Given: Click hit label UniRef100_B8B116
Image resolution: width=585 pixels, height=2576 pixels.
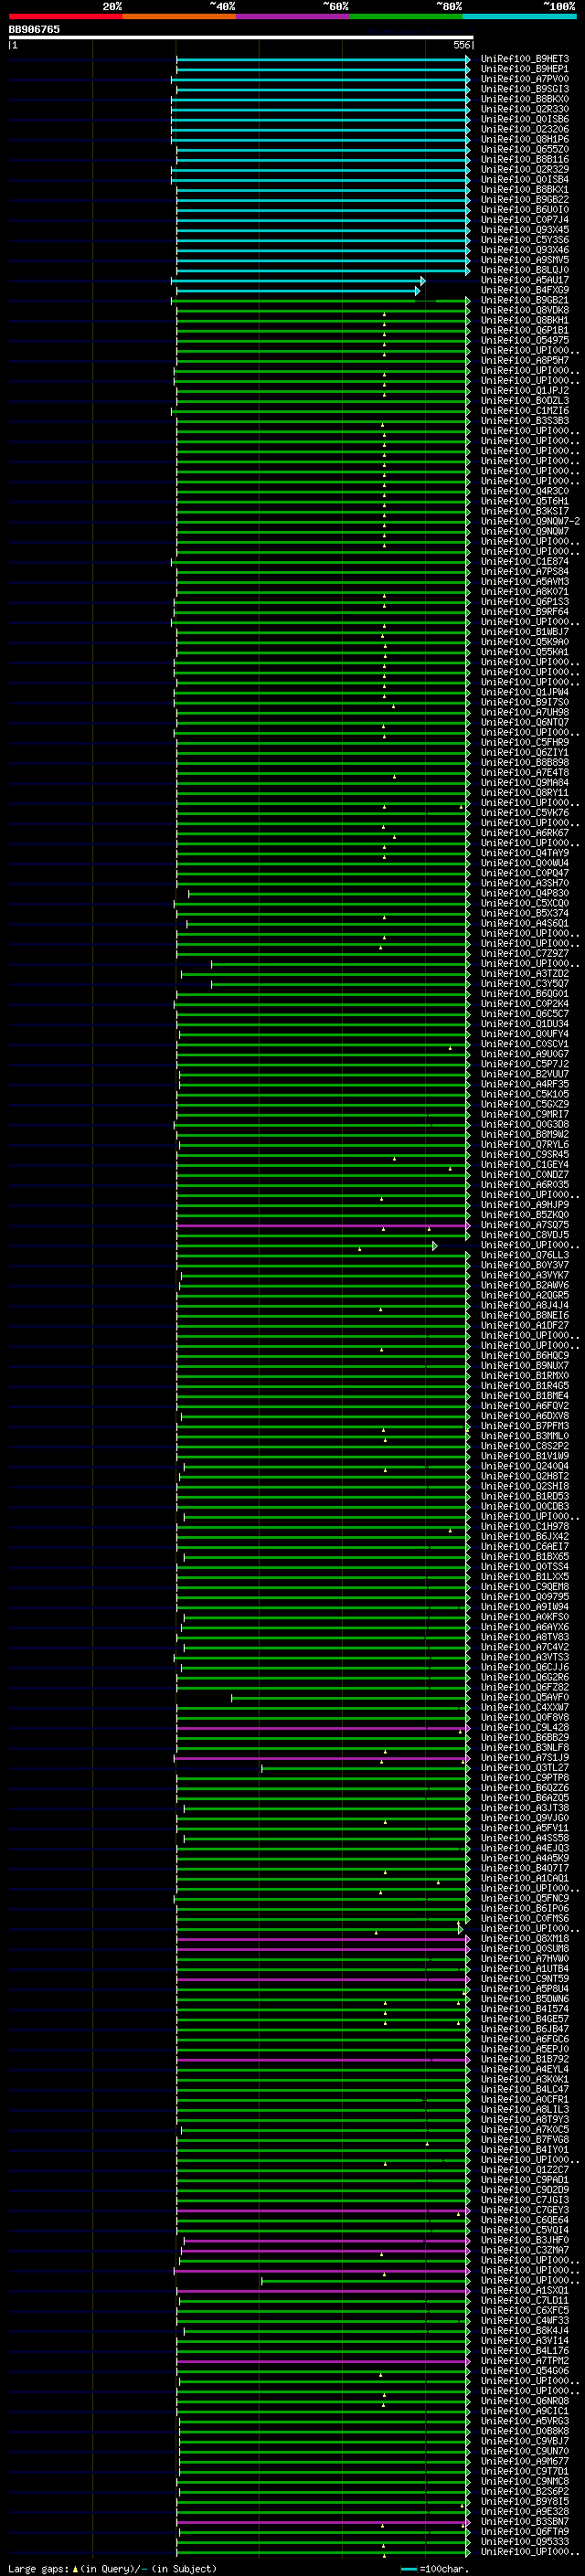Looking at the screenshot, I should tap(525, 159).
